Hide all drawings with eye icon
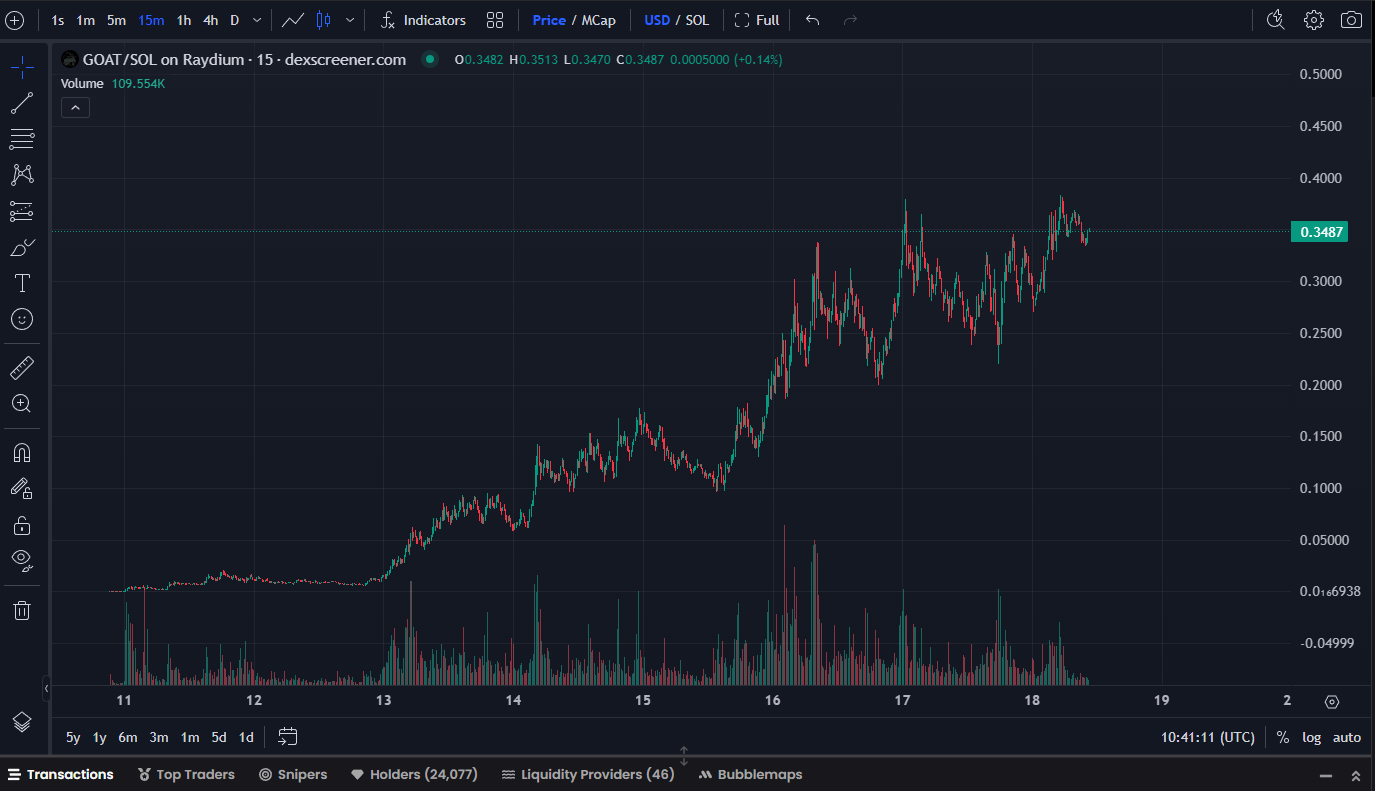 [x=22, y=559]
